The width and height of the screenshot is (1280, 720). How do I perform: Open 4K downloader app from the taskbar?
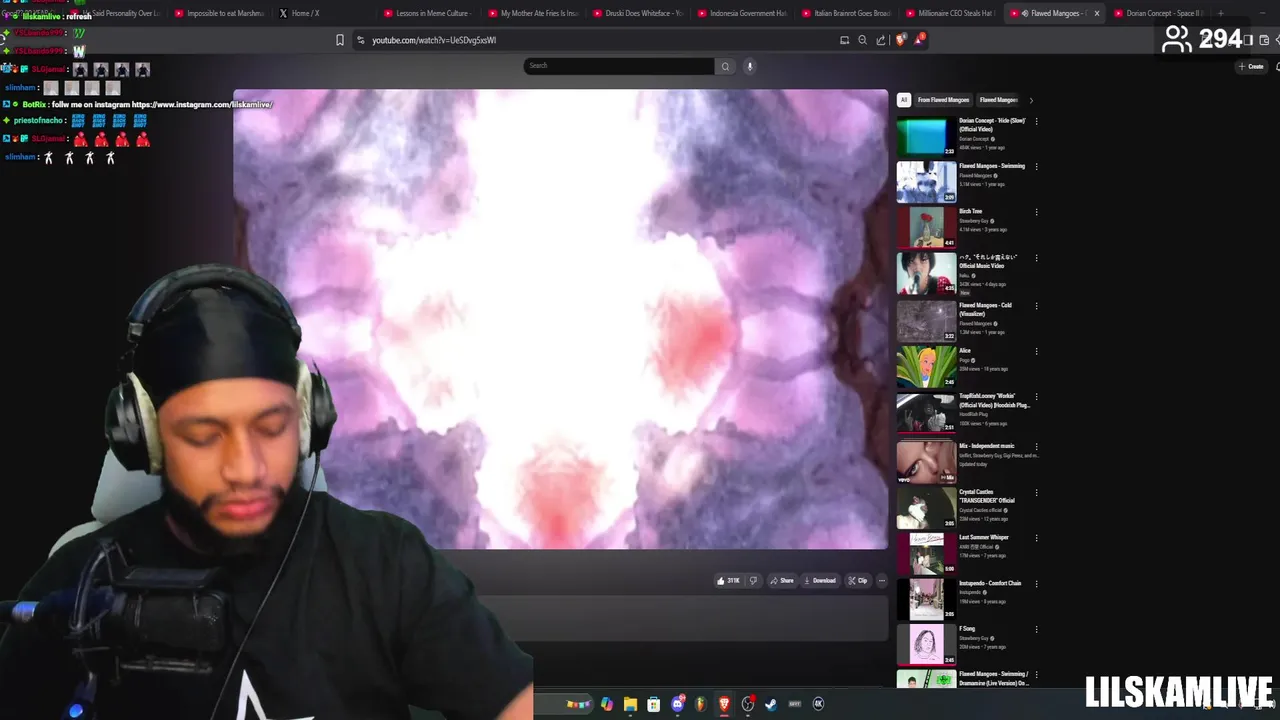point(818,704)
